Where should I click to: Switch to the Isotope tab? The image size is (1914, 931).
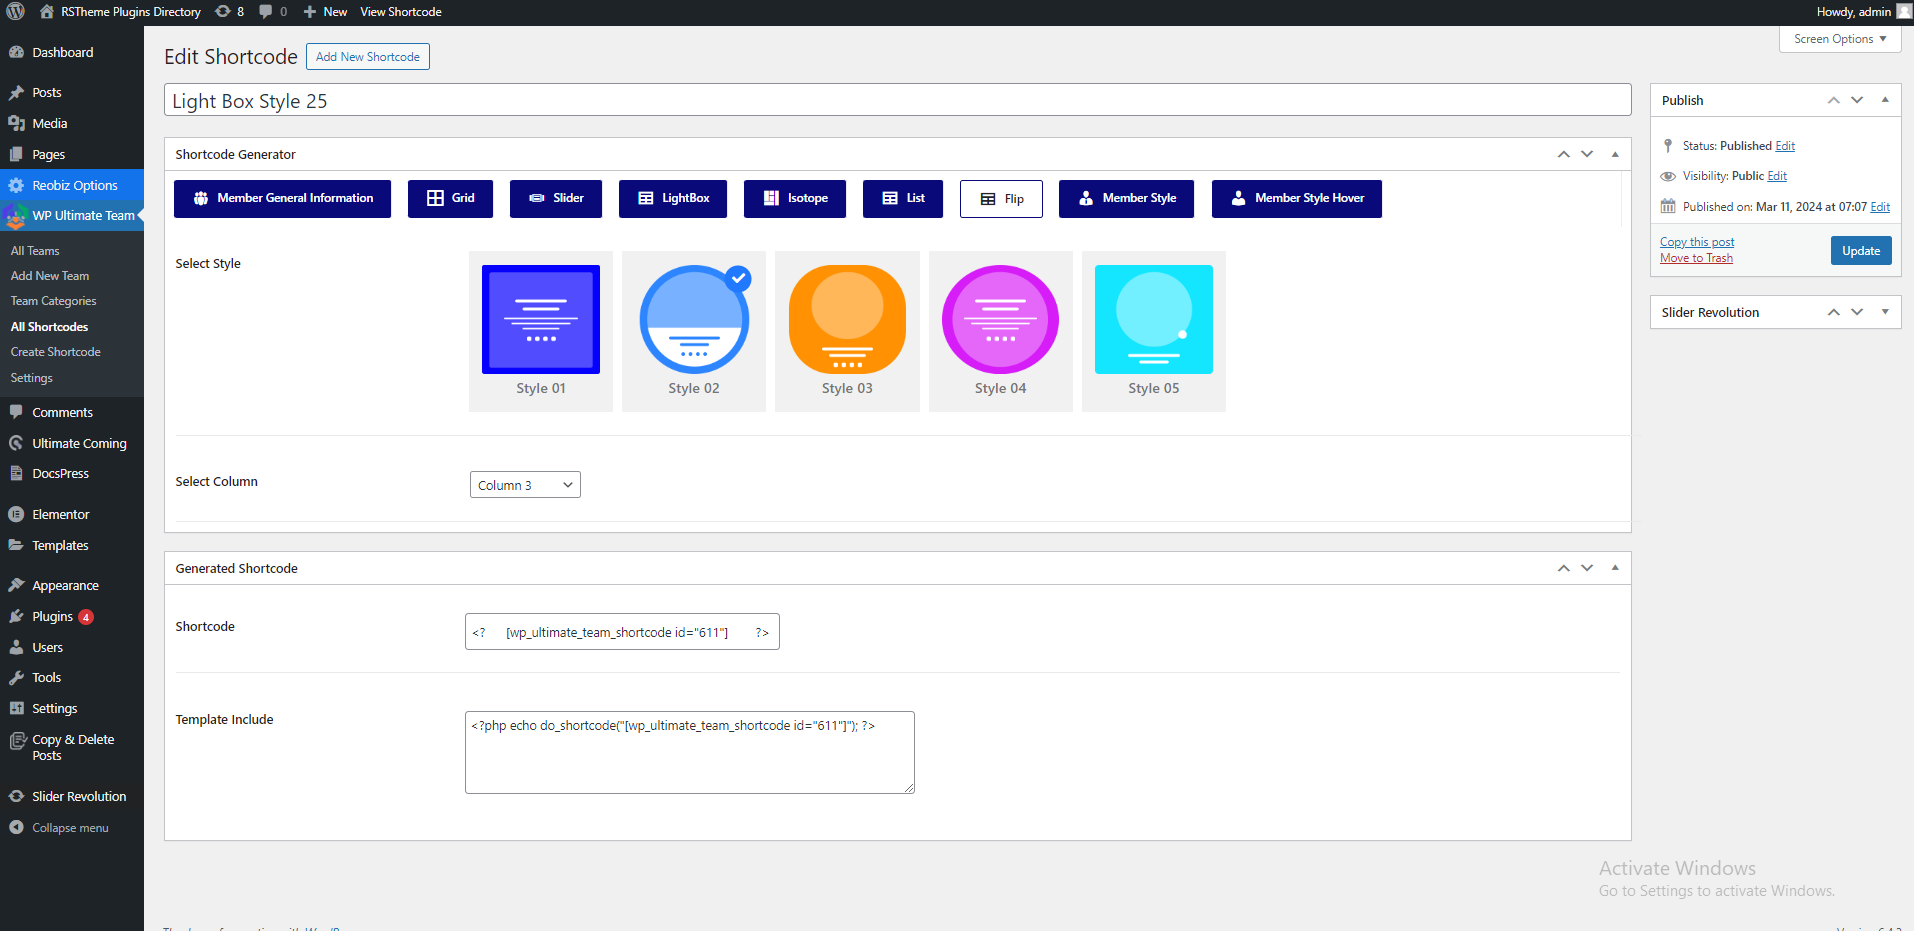[795, 198]
